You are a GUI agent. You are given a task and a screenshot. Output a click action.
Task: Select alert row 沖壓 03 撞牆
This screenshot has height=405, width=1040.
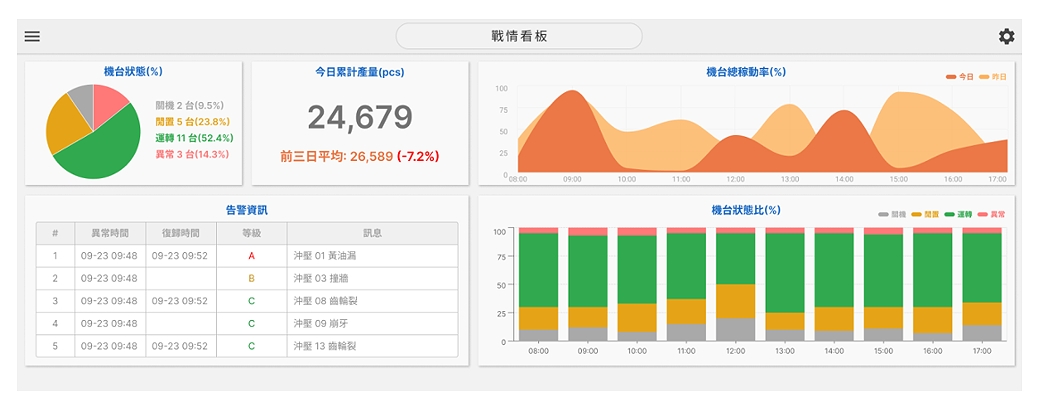point(247,278)
